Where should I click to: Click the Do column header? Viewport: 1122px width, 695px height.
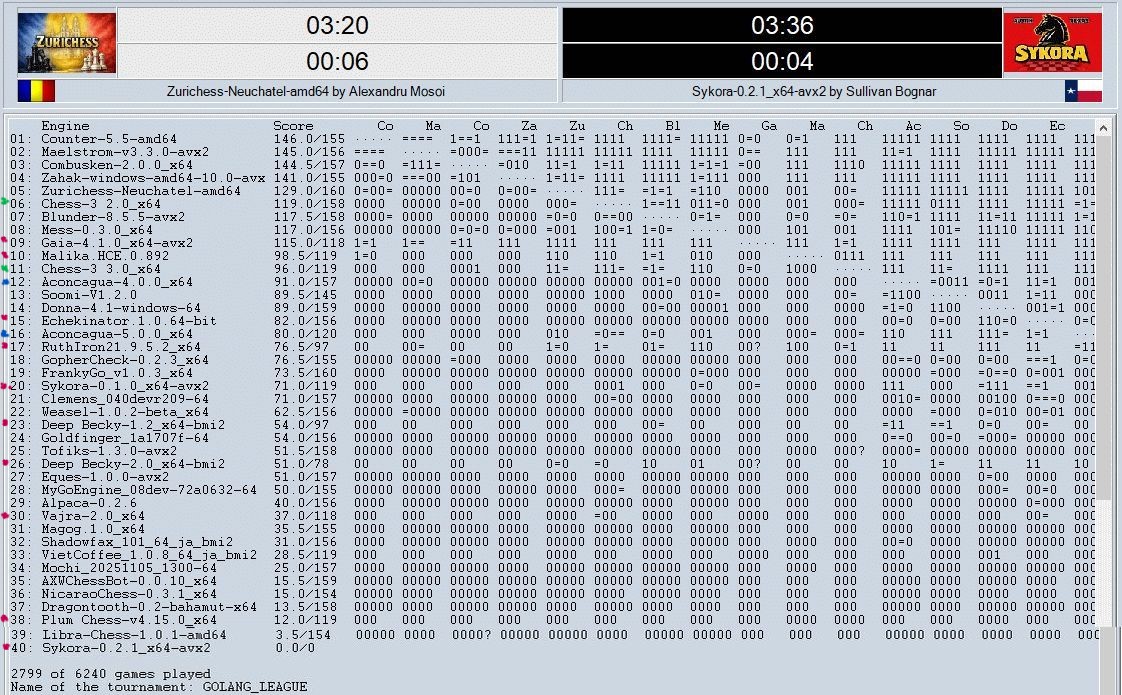1009,126
